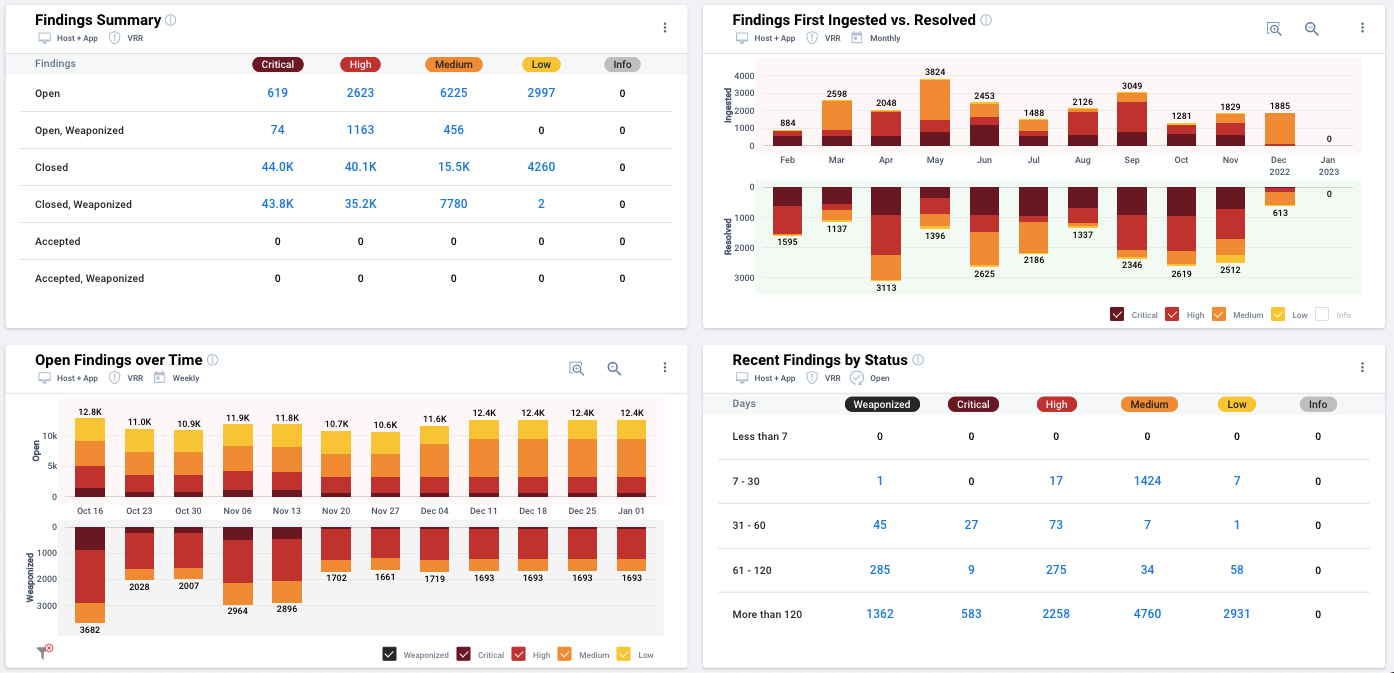
Task: Click the Monthly calendar icon in Ingested vs. Resolved panel
Action: coord(855,38)
